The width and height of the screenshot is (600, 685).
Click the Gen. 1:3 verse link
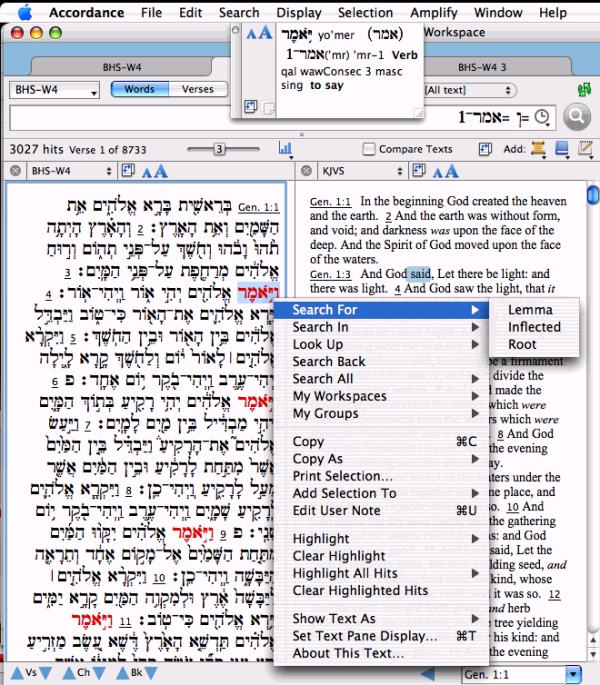pos(330,274)
